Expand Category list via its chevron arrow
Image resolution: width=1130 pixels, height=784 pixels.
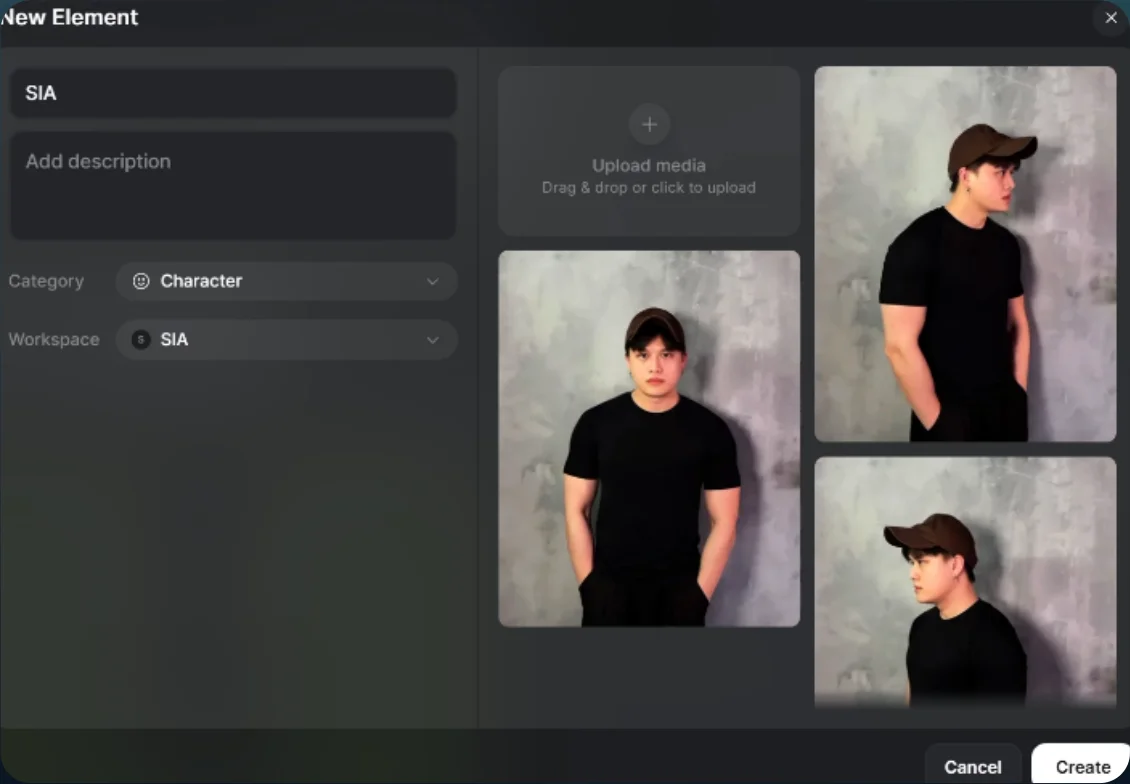[432, 281]
